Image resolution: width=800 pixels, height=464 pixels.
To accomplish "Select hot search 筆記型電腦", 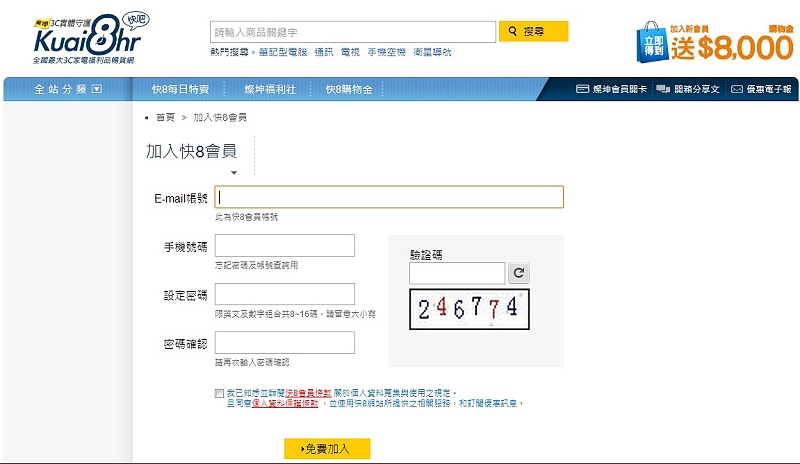I will 283,52.
